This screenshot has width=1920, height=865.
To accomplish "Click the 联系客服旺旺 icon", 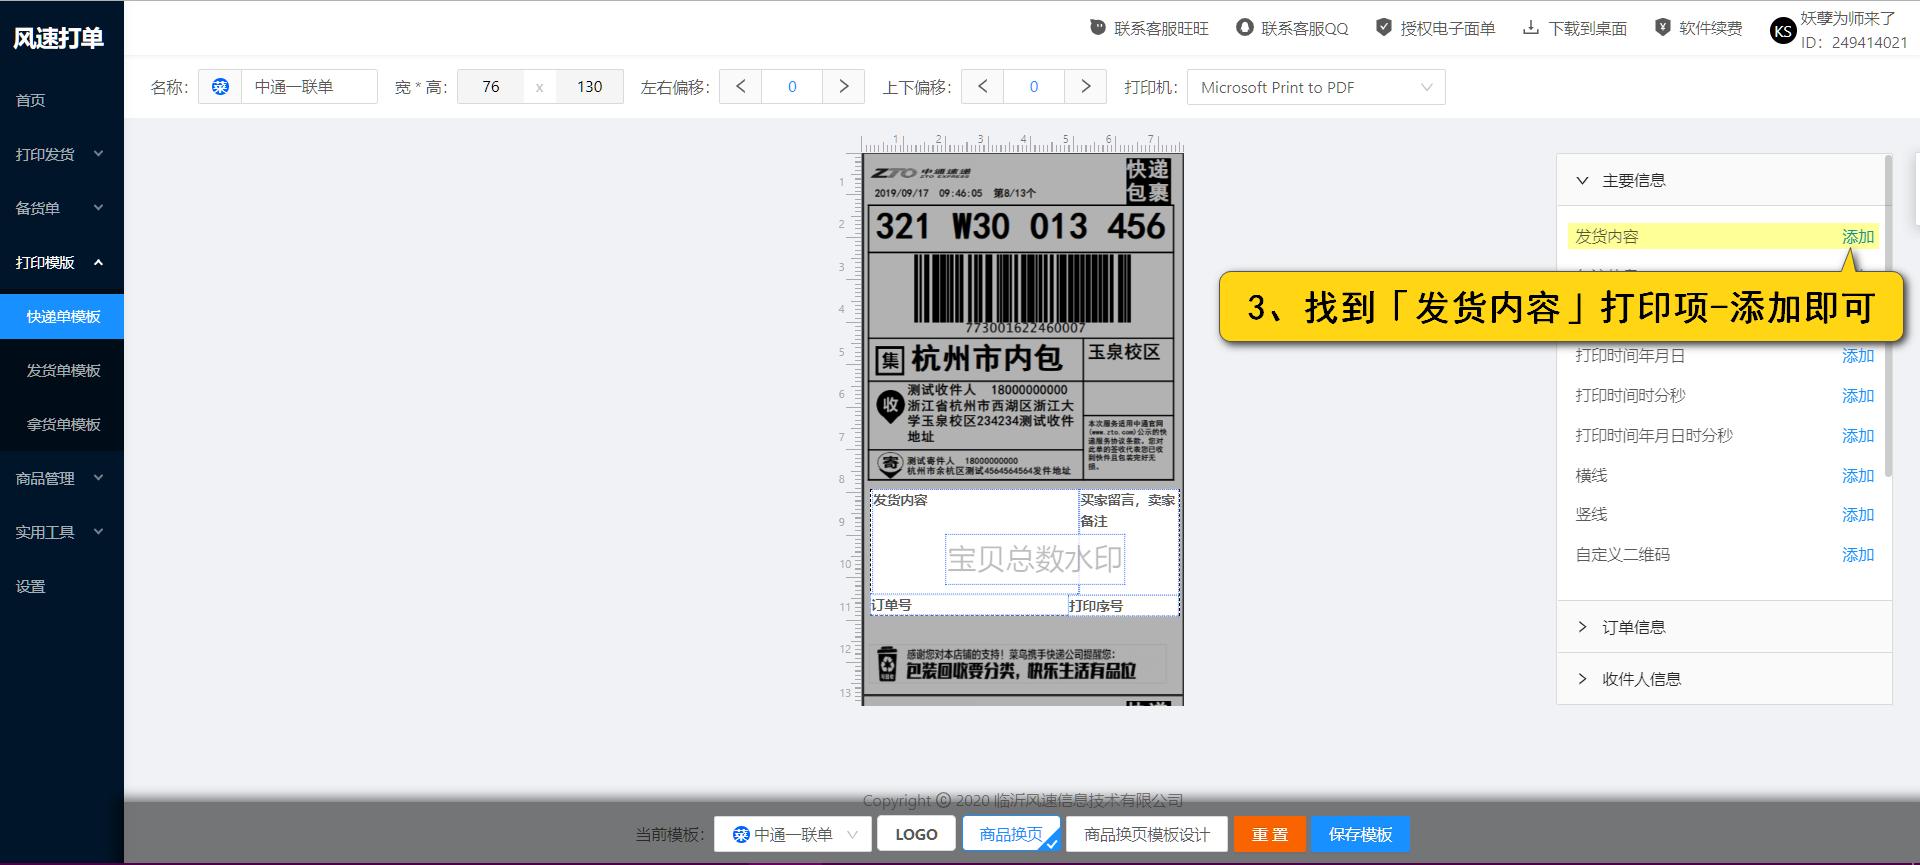I will [1098, 28].
